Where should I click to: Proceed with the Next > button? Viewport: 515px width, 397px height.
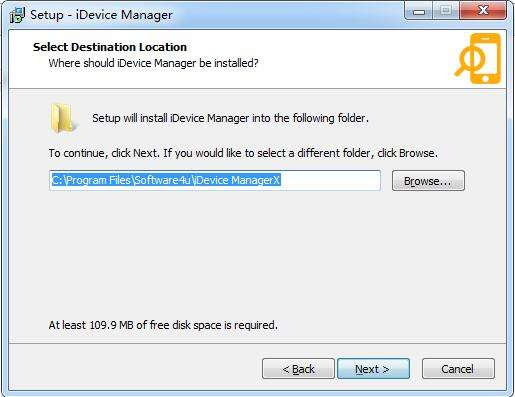click(x=373, y=369)
